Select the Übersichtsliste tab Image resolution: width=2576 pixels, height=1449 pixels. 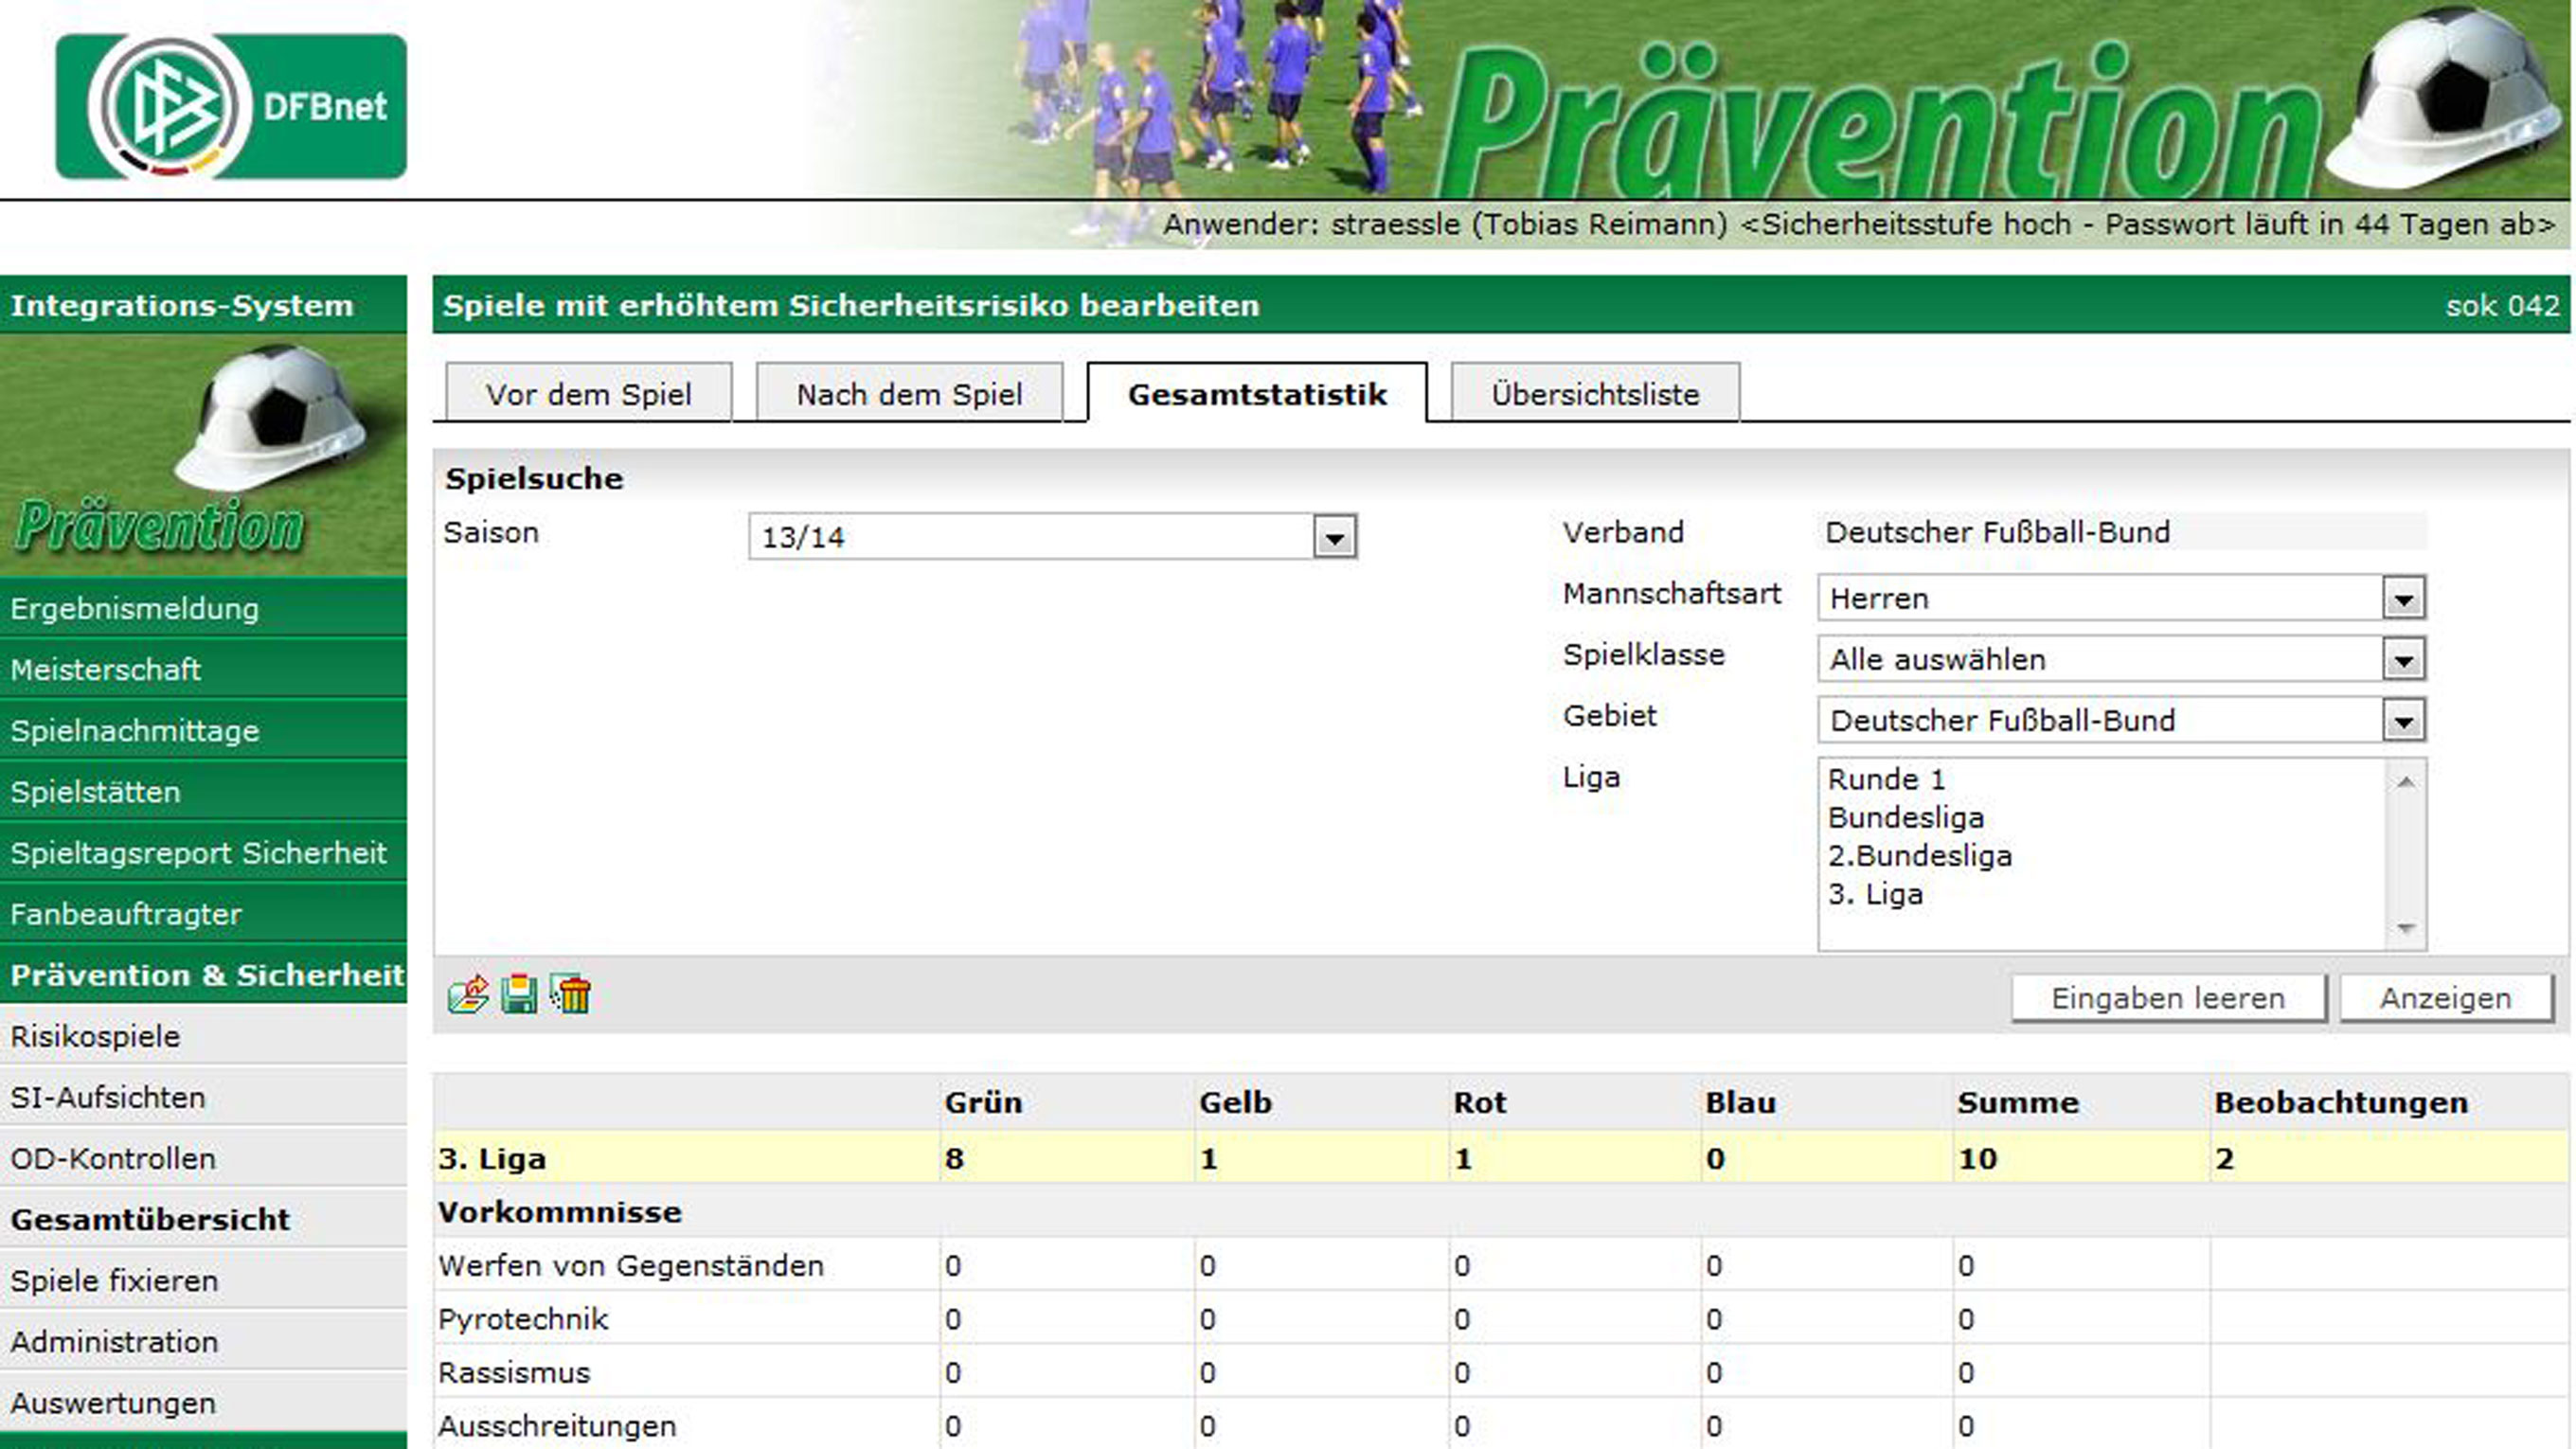click(1595, 394)
